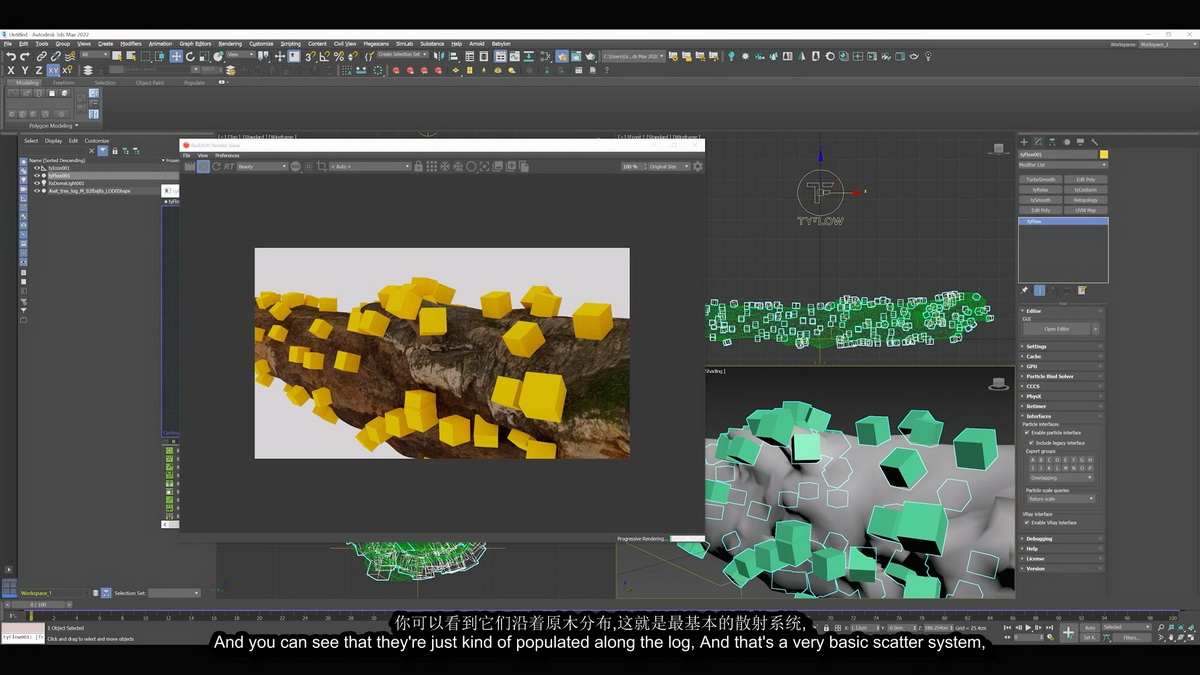This screenshot has width=1200, height=675.
Task: Open the Create tab in command panel
Action: [1024, 142]
